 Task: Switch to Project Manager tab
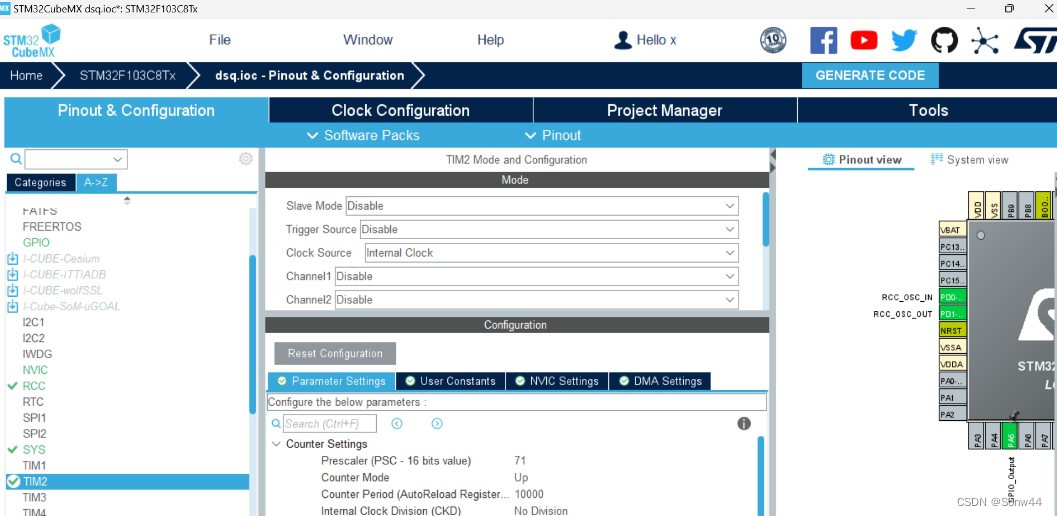point(665,111)
